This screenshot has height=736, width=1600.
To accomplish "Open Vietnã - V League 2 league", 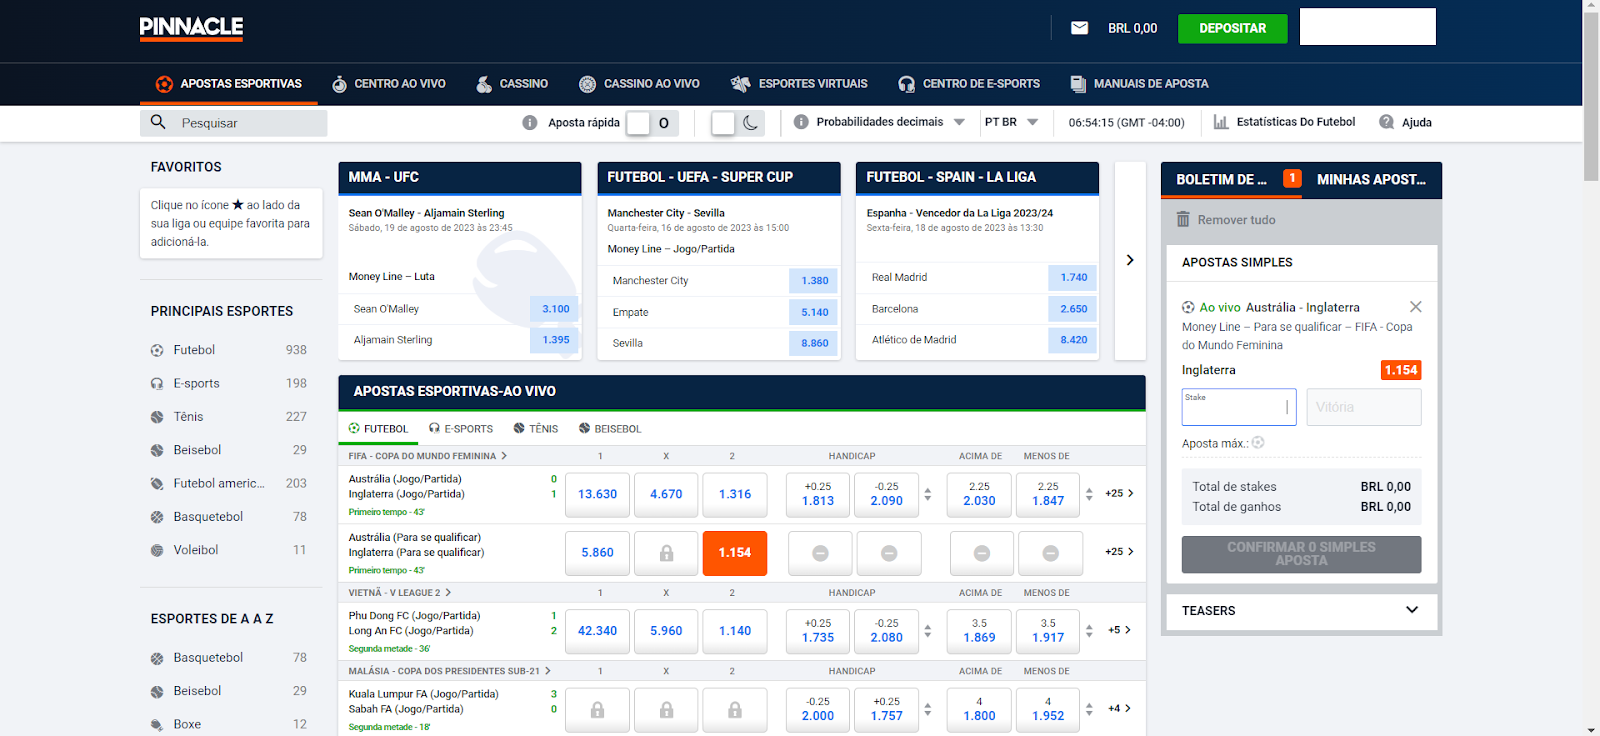I will 400,593.
